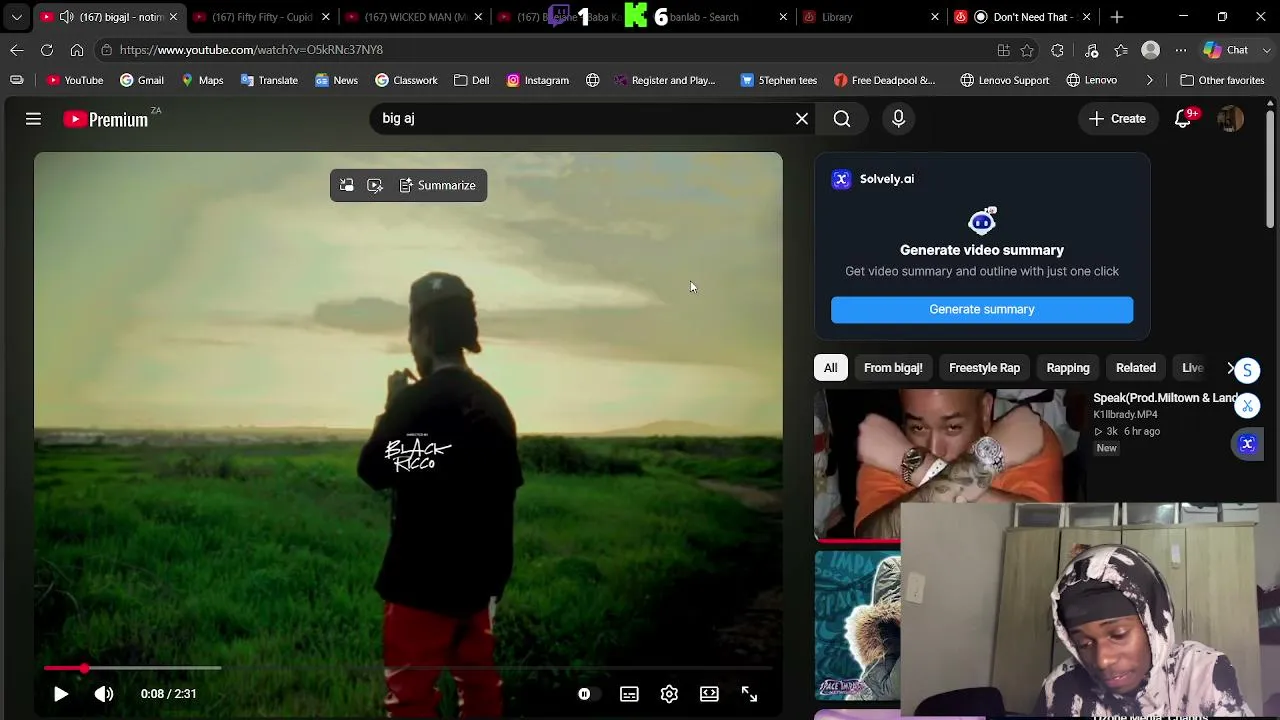This screenshot has width=1280, height=720.
Task: Open the News bookmark
Action: [336, 80]
